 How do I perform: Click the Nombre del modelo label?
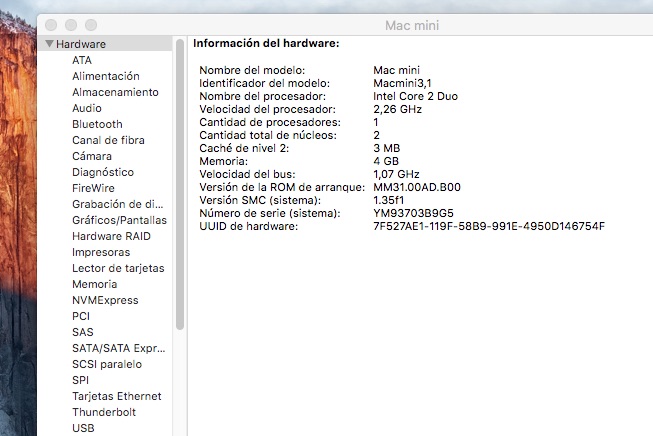point(252,70)
